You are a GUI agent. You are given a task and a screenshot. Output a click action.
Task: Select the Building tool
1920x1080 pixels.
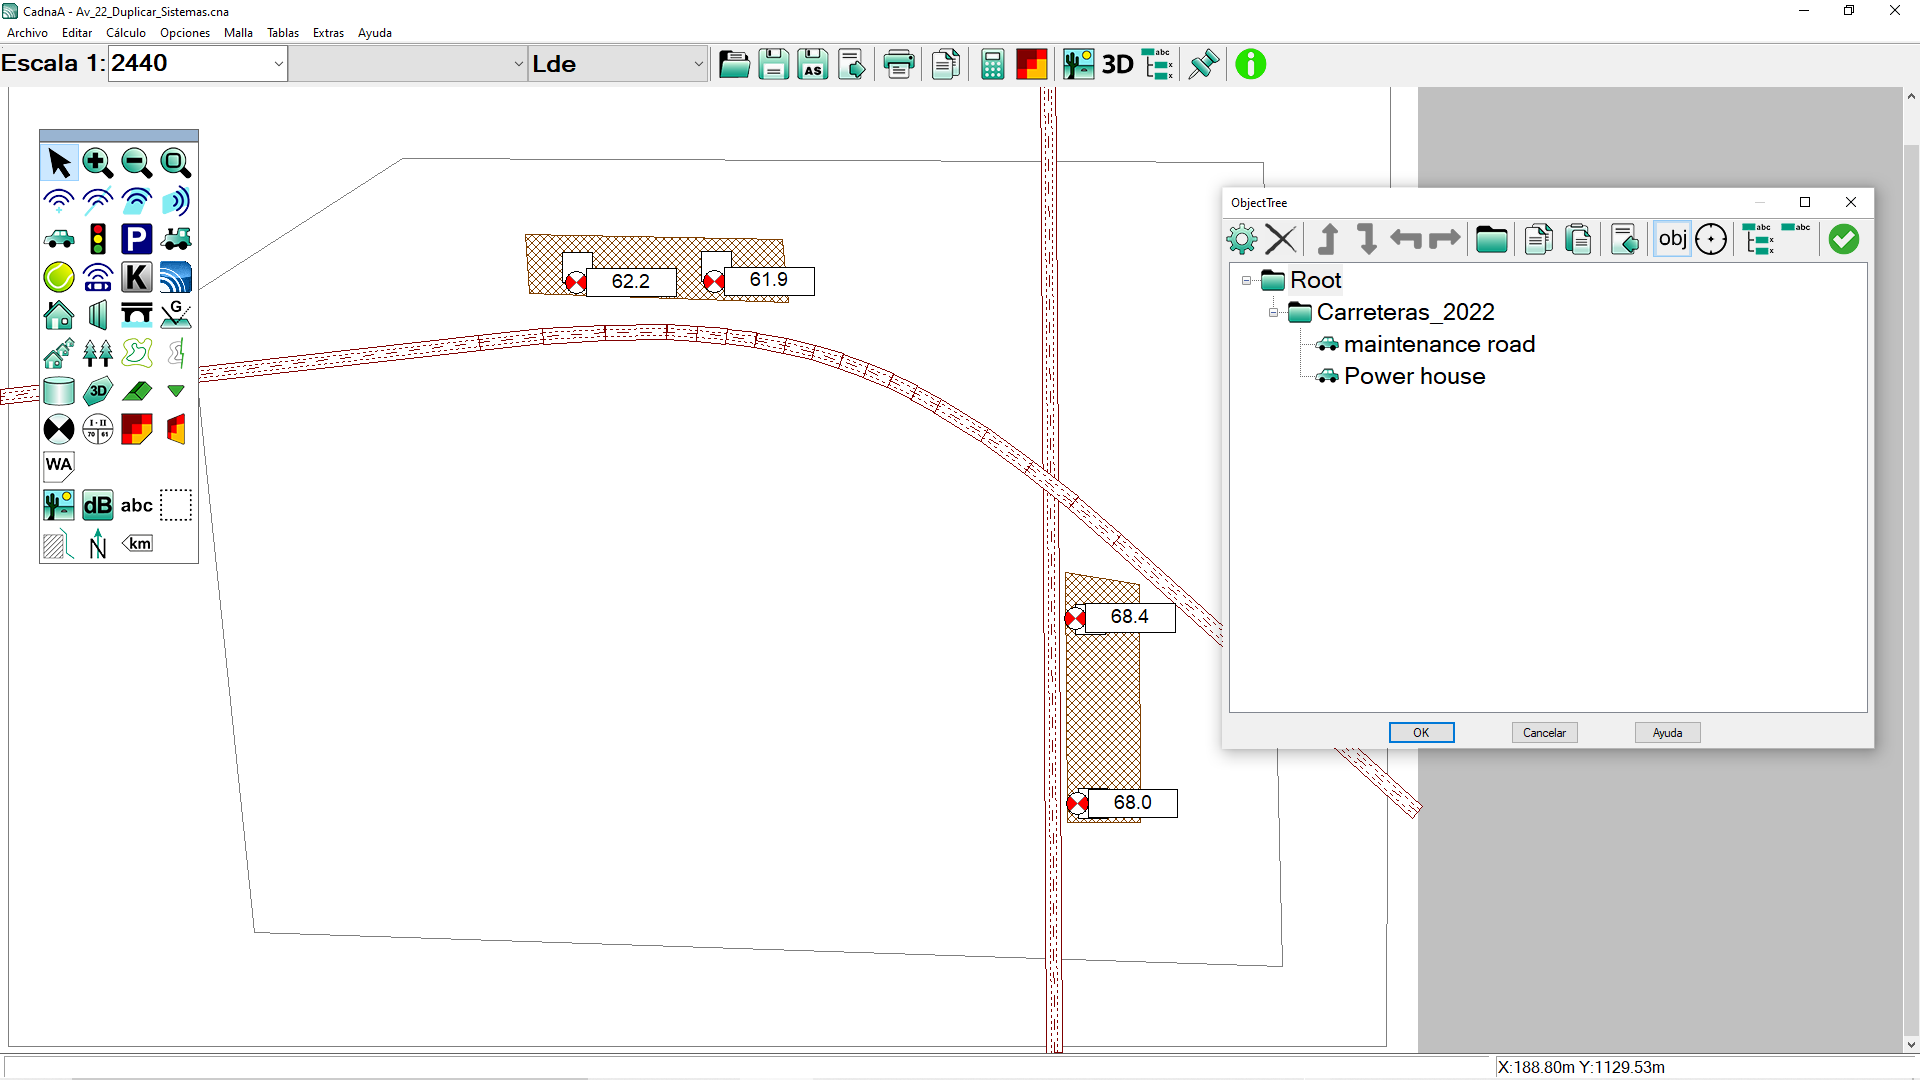click(x=59, y=315)
